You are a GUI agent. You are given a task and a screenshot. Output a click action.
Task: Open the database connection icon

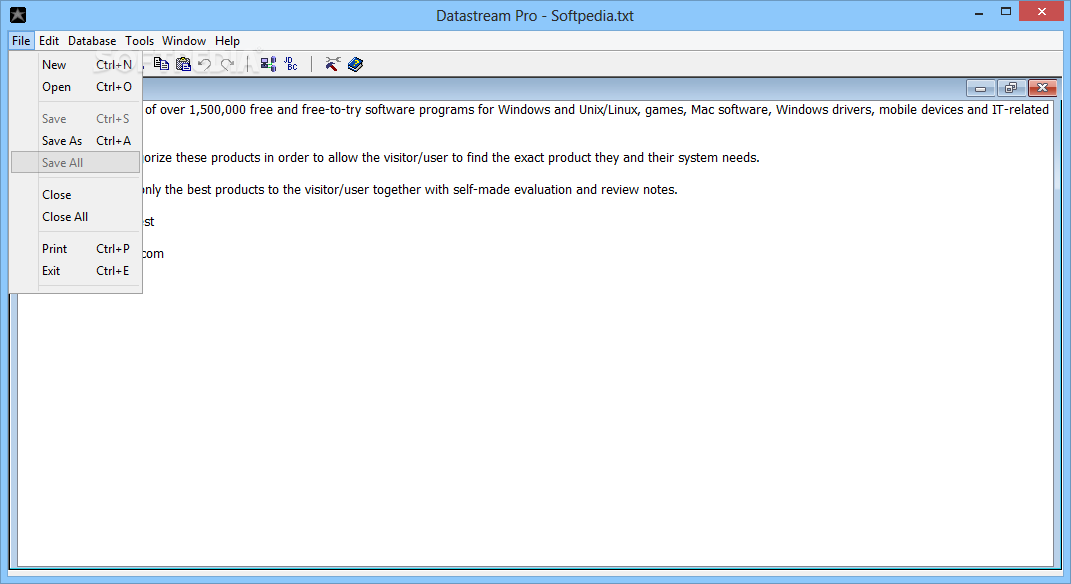[x=268, y=64]
